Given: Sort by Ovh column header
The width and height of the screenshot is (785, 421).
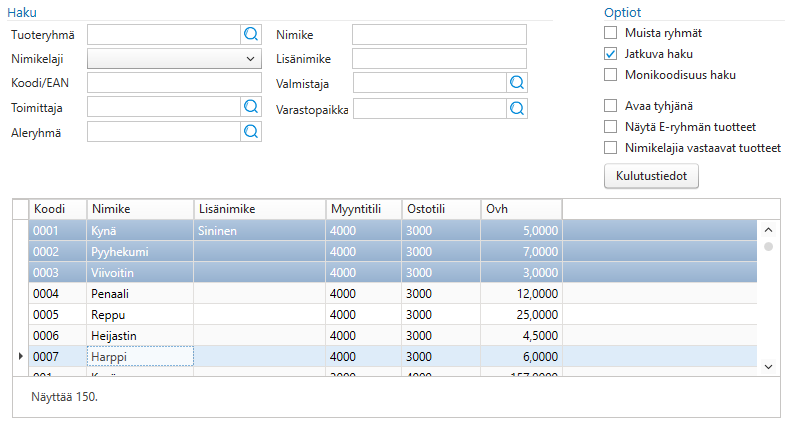Looking at the screenshot, I should (521, 209).
